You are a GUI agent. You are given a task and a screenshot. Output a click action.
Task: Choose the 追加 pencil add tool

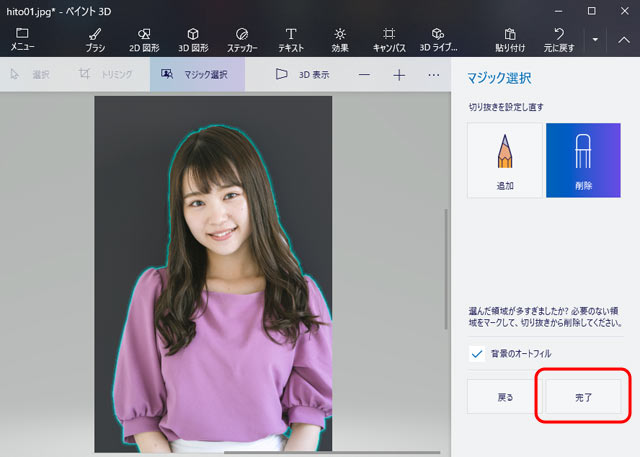pos(505,160)
